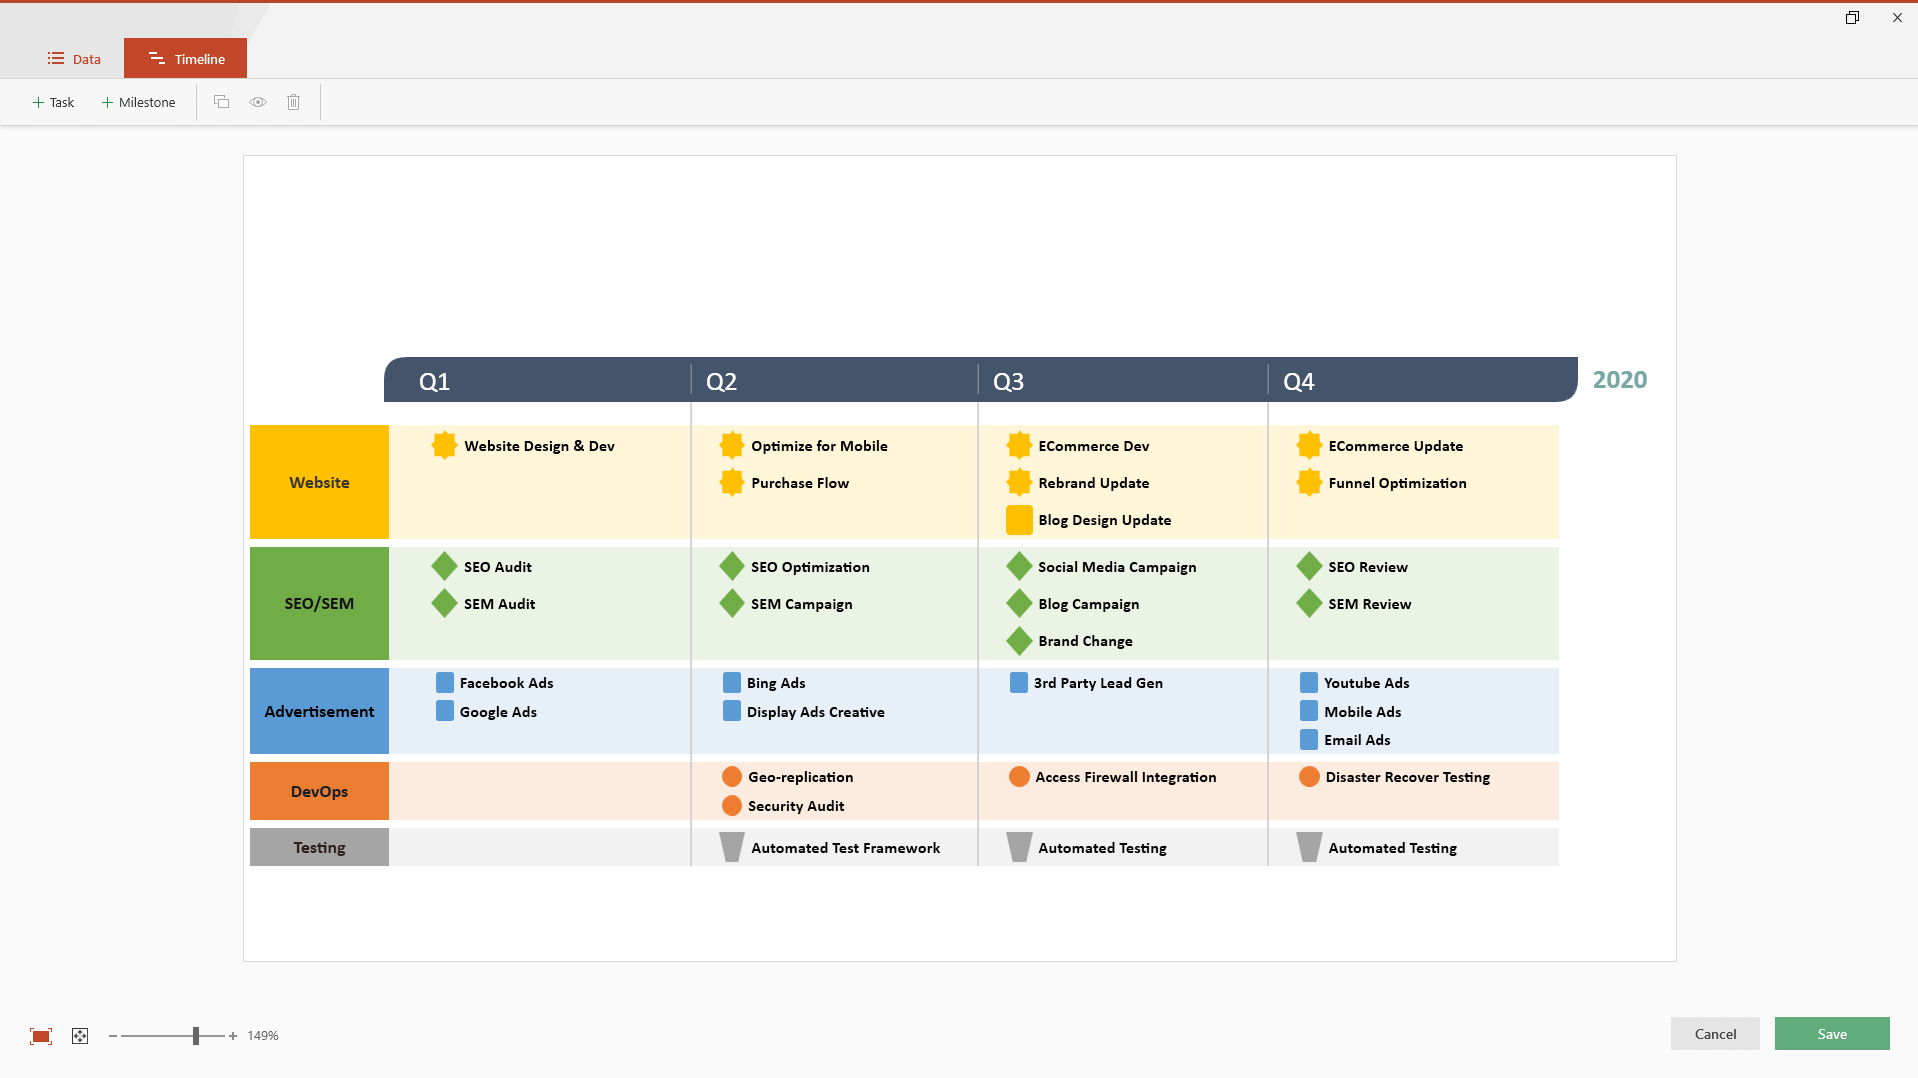Select the Website swimlane label

(x=319, y=482)
